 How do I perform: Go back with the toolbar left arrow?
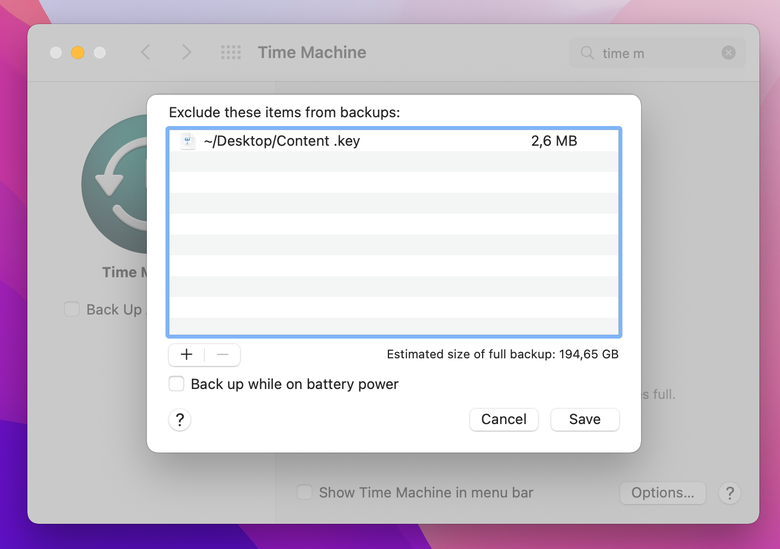coord(145,52)
